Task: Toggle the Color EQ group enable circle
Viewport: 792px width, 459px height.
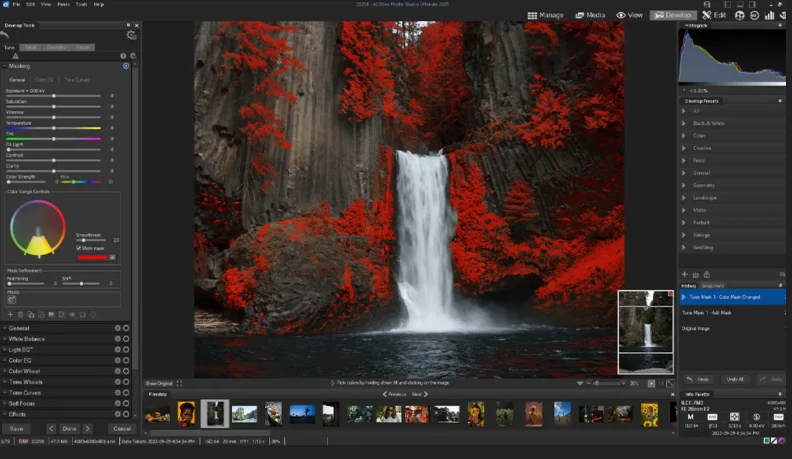Action: pos(126,361)
